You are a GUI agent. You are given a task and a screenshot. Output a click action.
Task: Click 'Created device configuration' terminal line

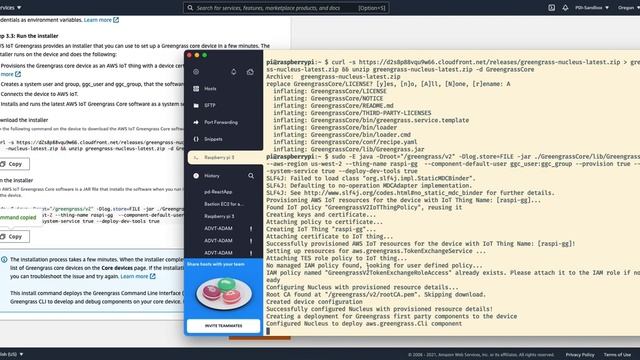click(x=314, y=302)
